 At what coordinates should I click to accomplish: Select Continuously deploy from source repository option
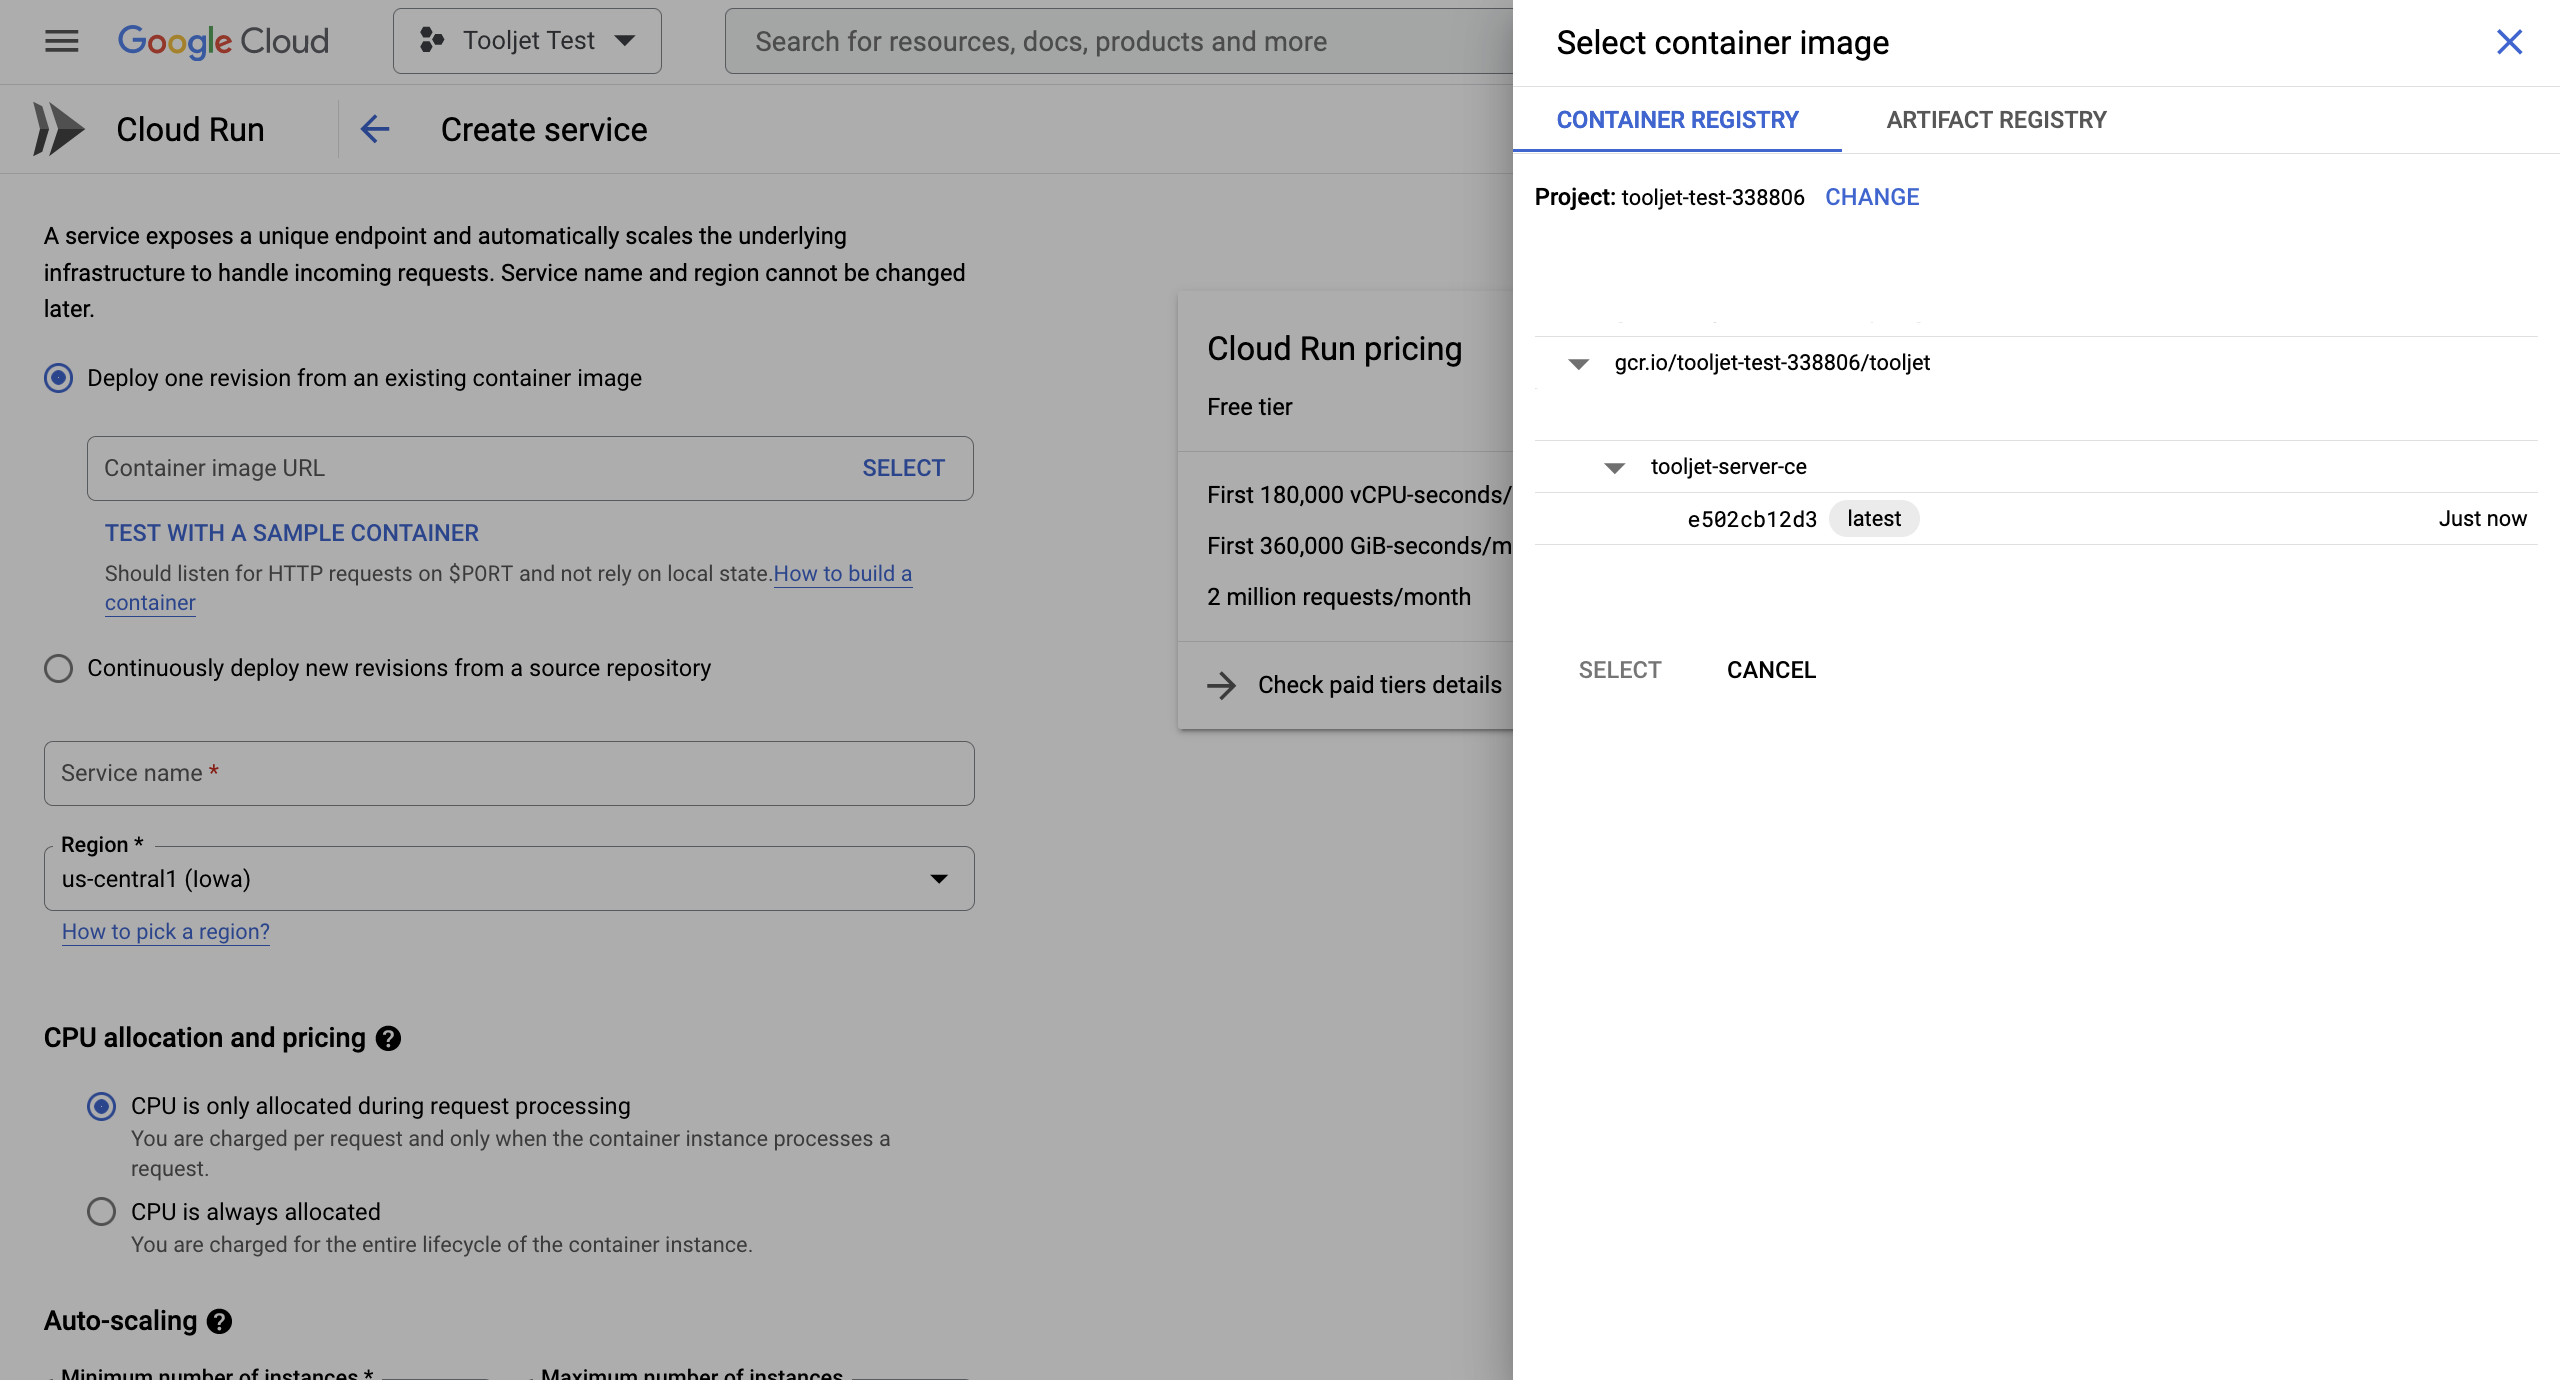59,668
